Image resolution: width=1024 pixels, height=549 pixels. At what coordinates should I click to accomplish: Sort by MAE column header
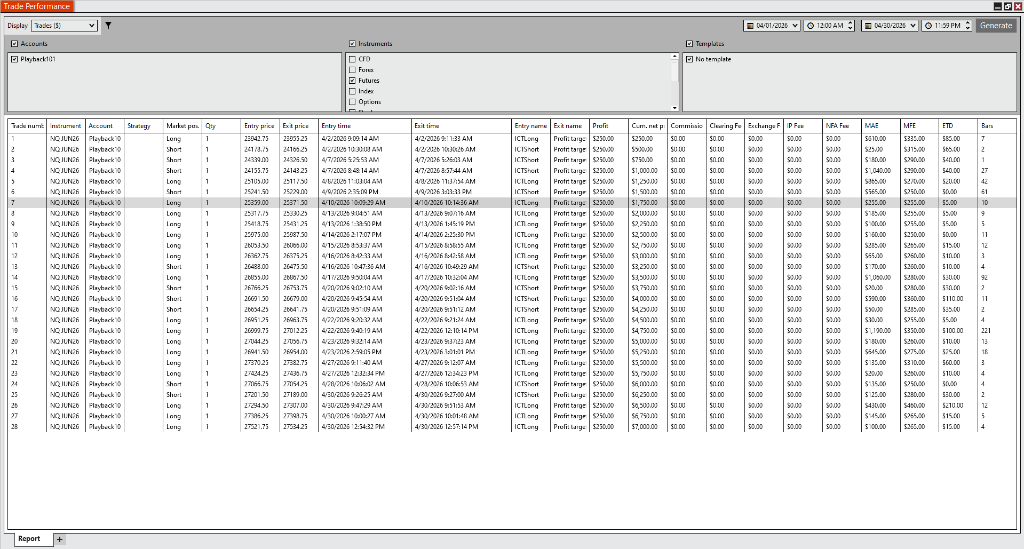pyautogui.click(x=880, y=126)
